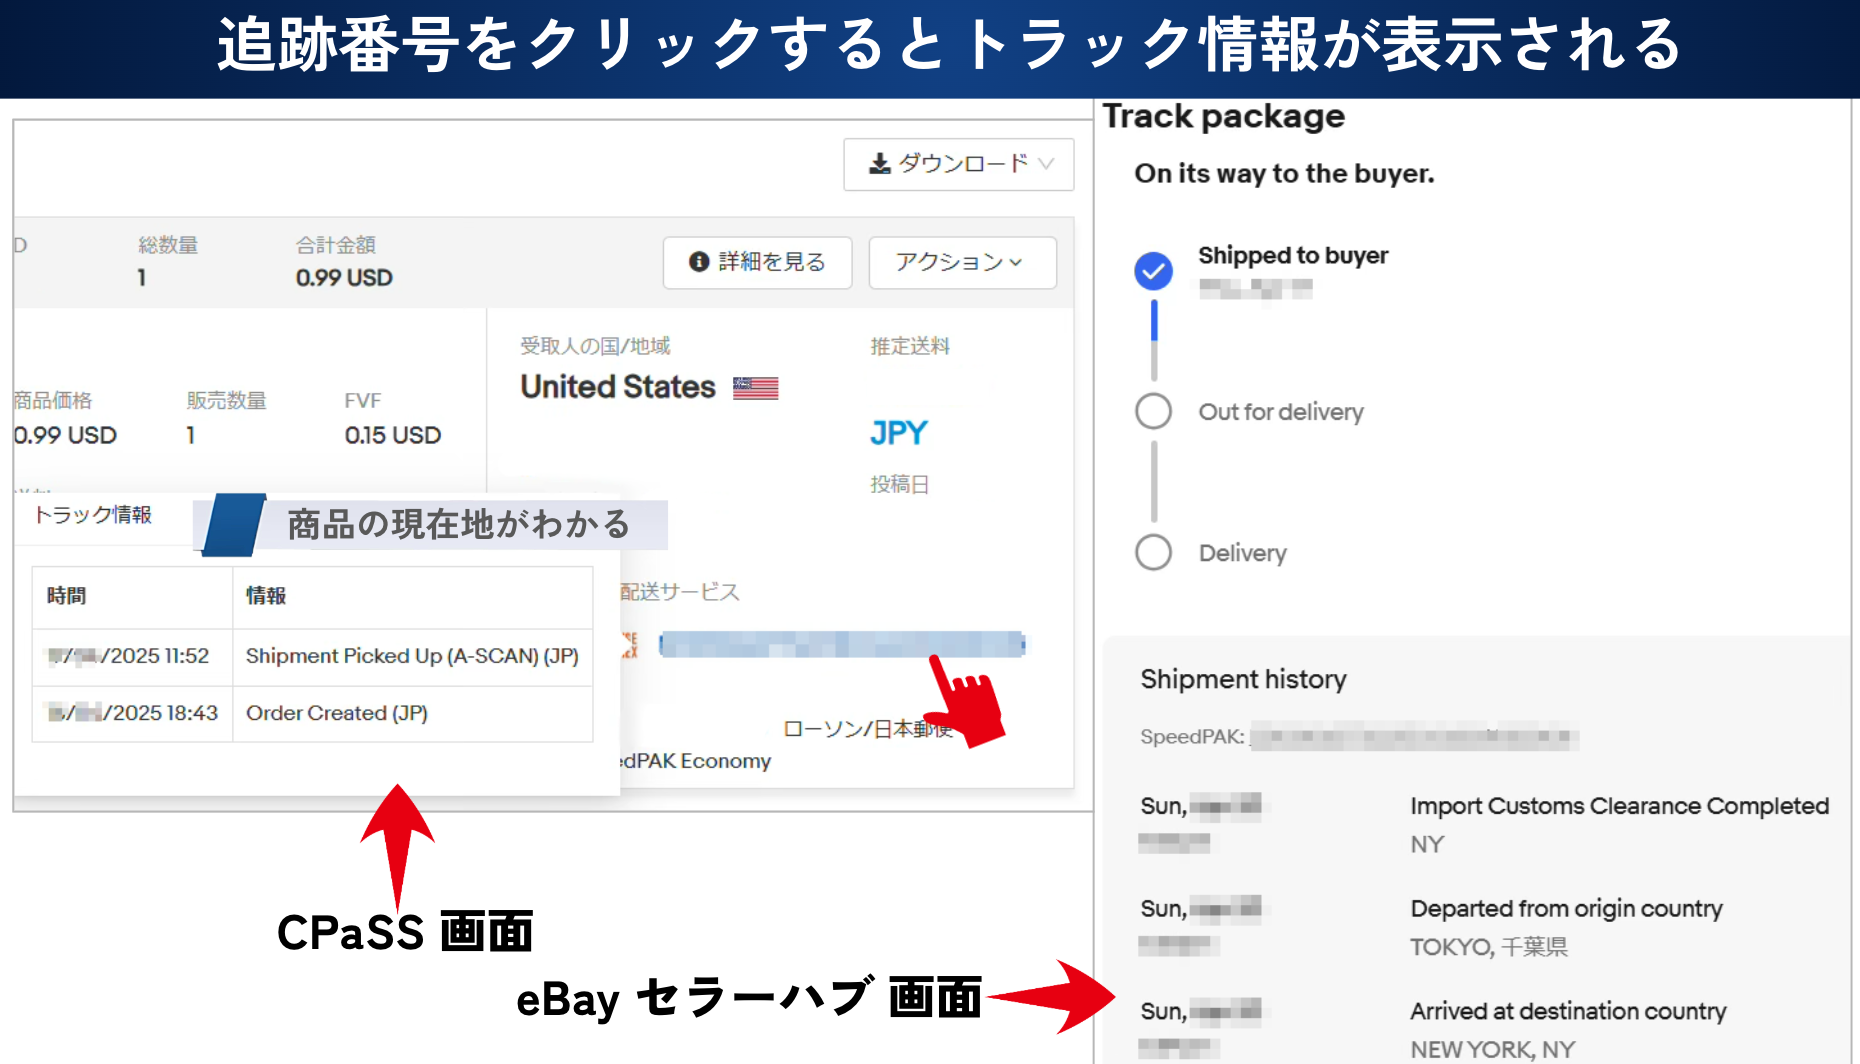
Task: Select the Out for delivery step circle
Action: tap(1153, 411)
